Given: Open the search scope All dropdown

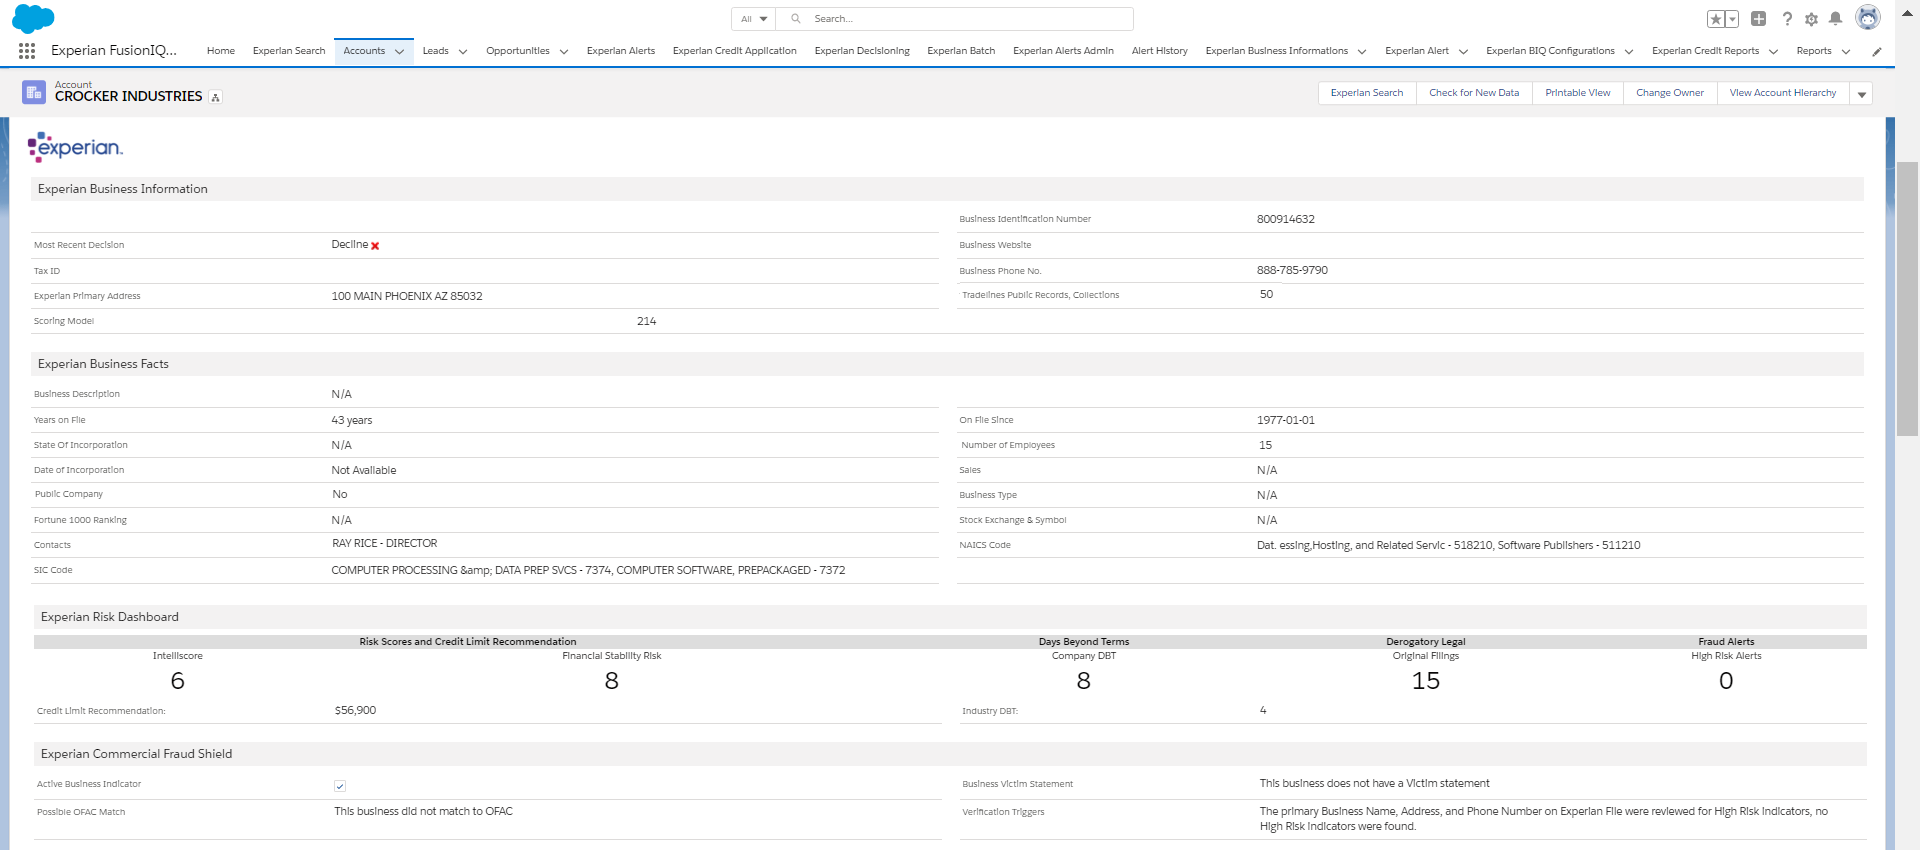Looking at the screenshot, I should (754, 19).
